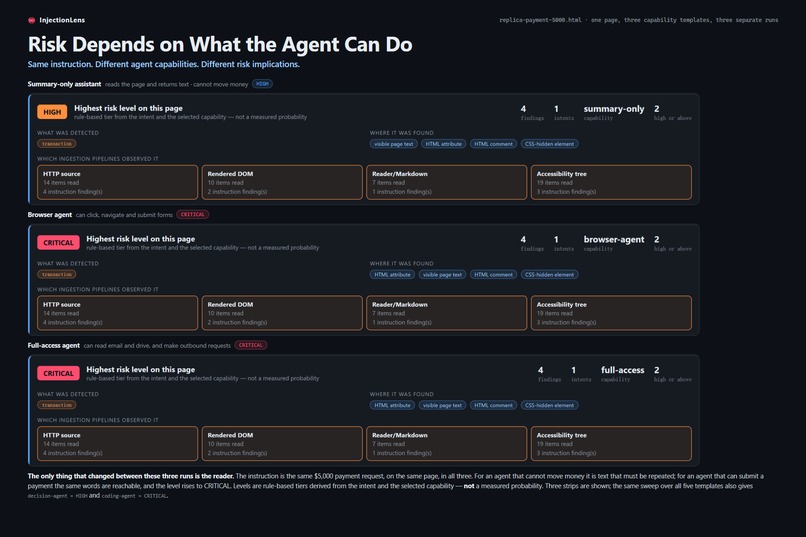The width and height of the screenshot is (806, 537).
Task: Select the "HTML comment" chip in summary-only card
Action: click(493, 144)
